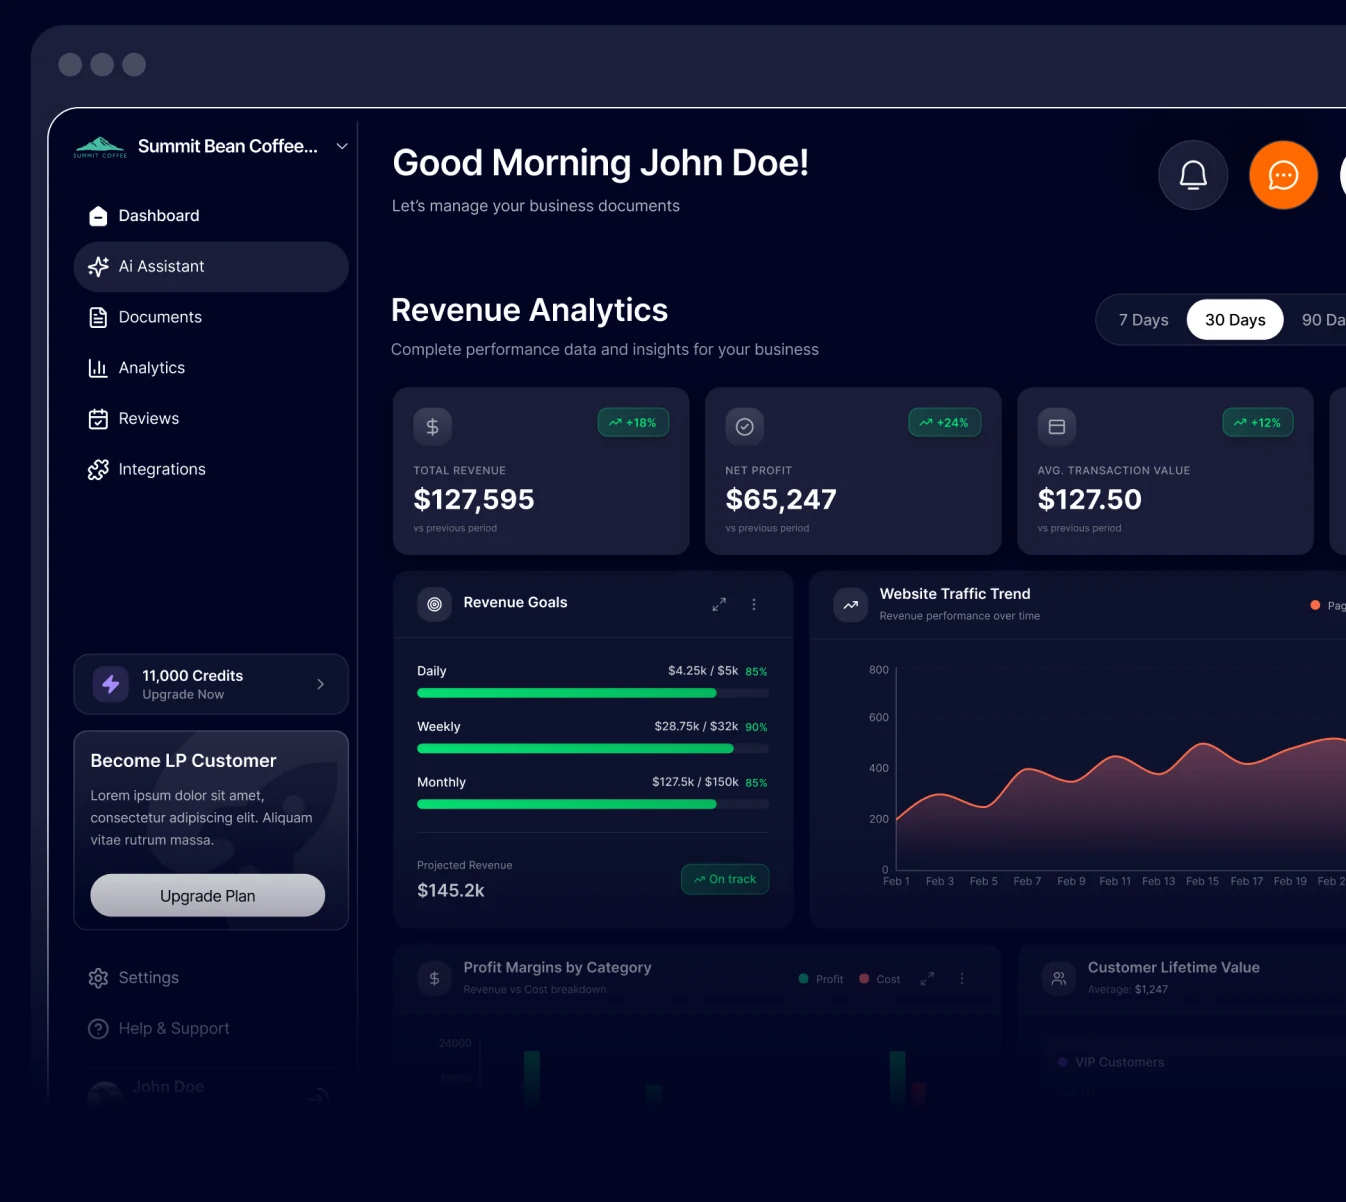This screenshot has width=1346, height=1202.
Task: Open Integrations from the sidebar
Action: coord(211,470)
